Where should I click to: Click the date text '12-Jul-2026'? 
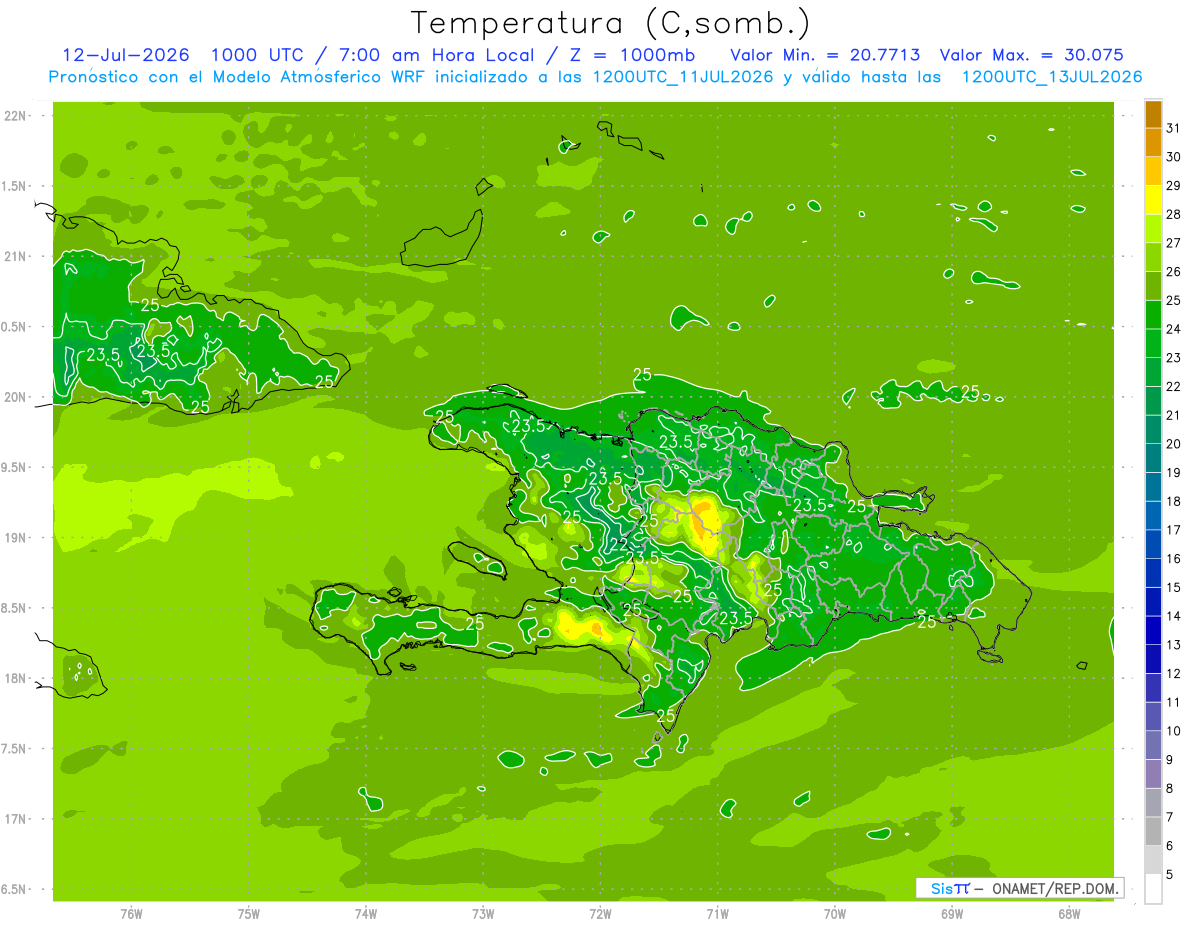pos(125,55)
